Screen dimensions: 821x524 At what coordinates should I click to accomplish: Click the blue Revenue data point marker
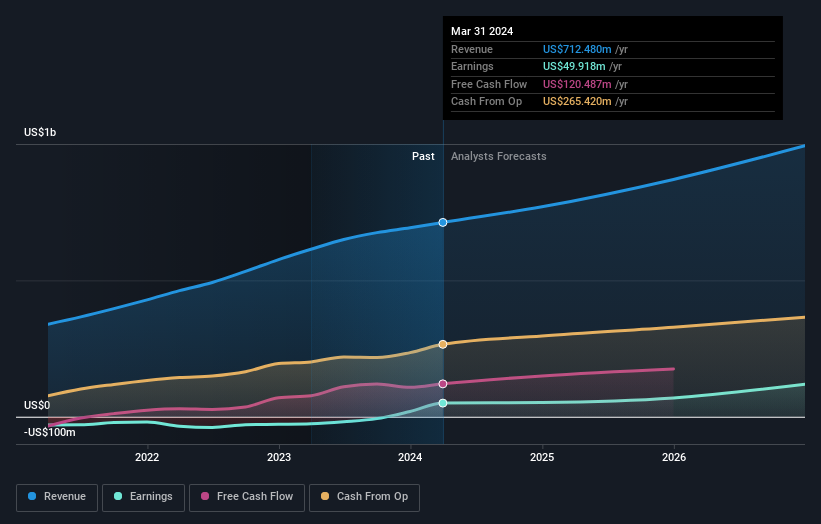[x=443, y=222]
